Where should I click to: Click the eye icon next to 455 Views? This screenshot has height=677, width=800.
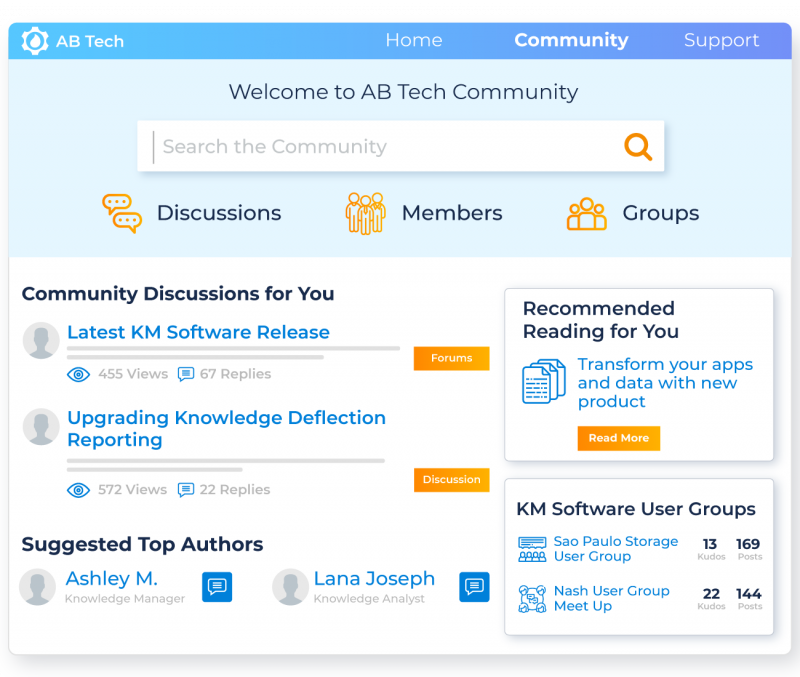coord(79,374)
